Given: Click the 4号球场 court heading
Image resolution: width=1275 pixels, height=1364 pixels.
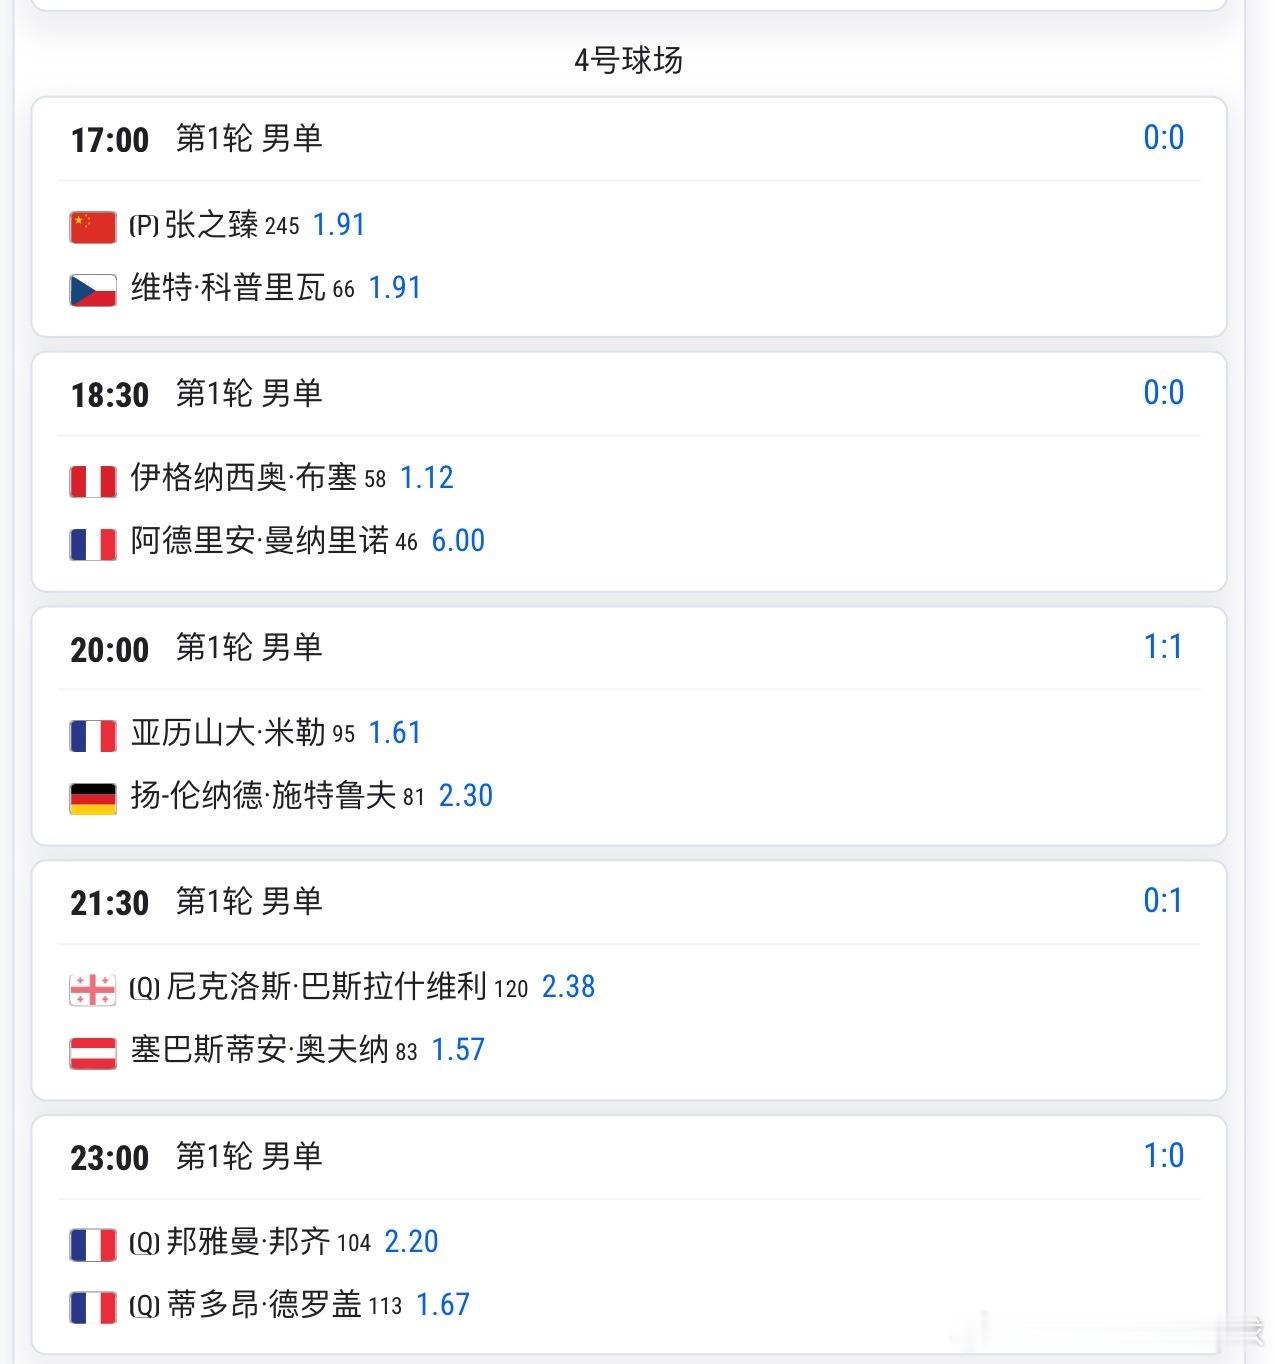Looking at the screenshot, I should point(628,60).
